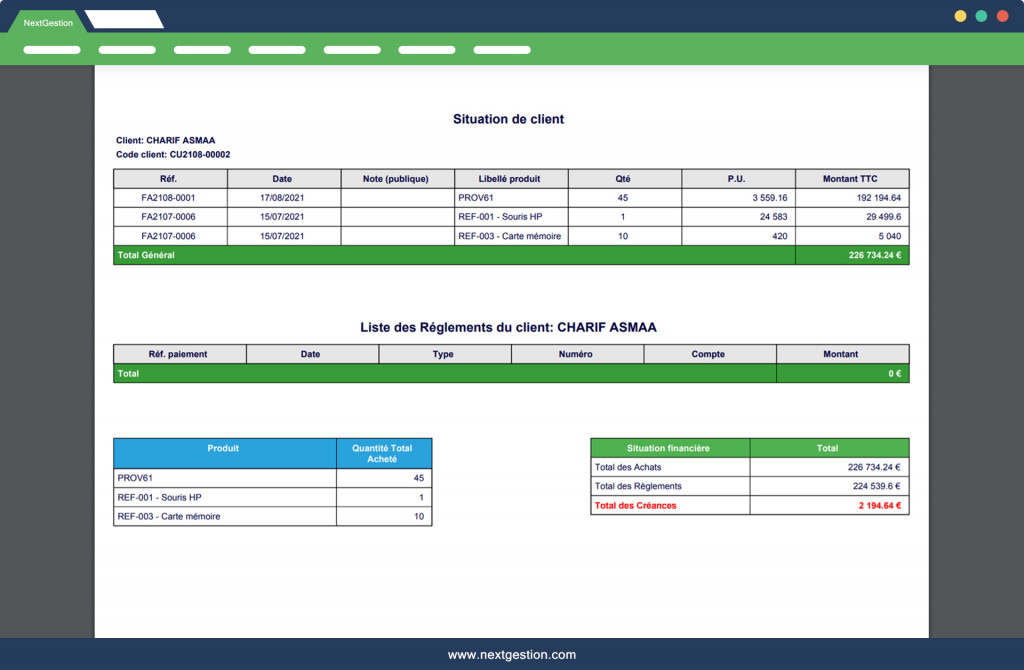
Task: Click the Type column header
Action: click(445, 354)
